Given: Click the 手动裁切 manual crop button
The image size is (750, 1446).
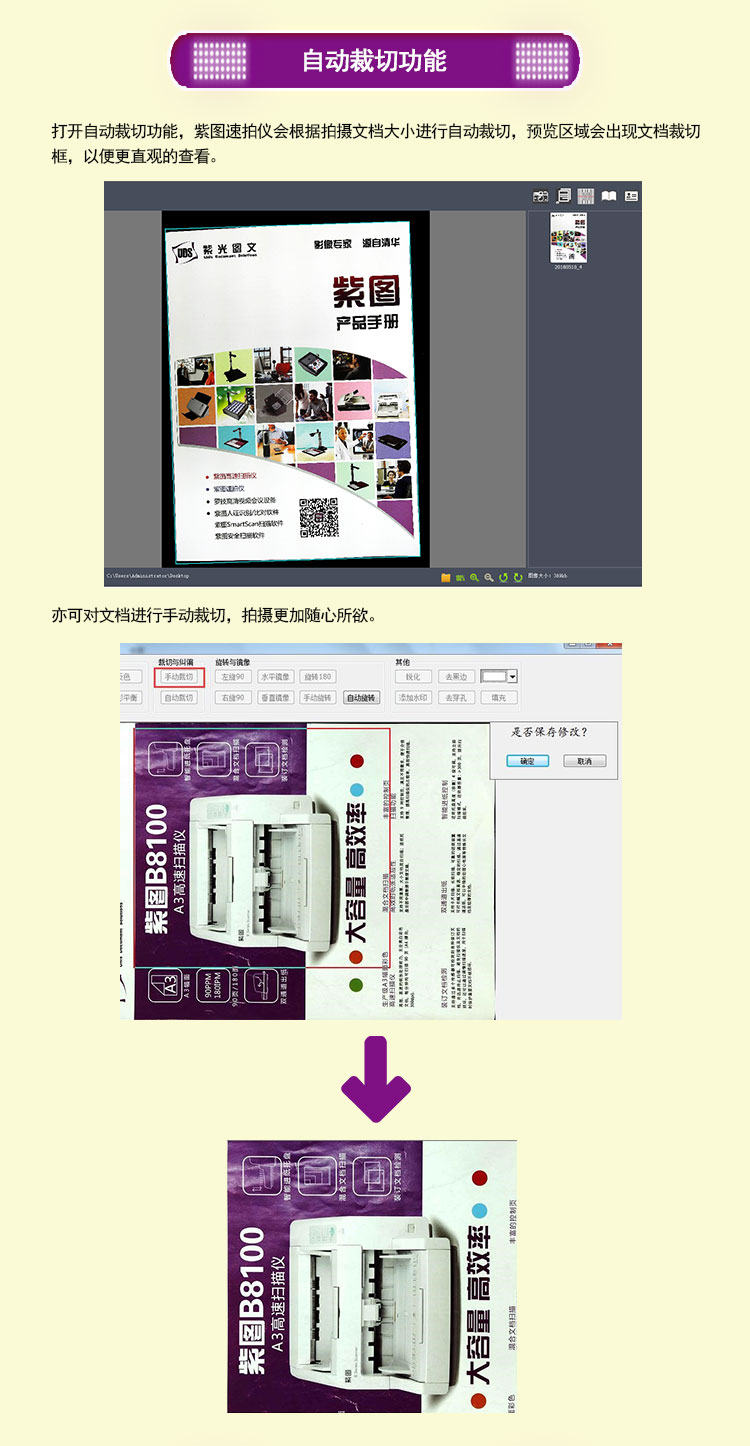Looking at the screenshot, I should [x=179, y=677].
